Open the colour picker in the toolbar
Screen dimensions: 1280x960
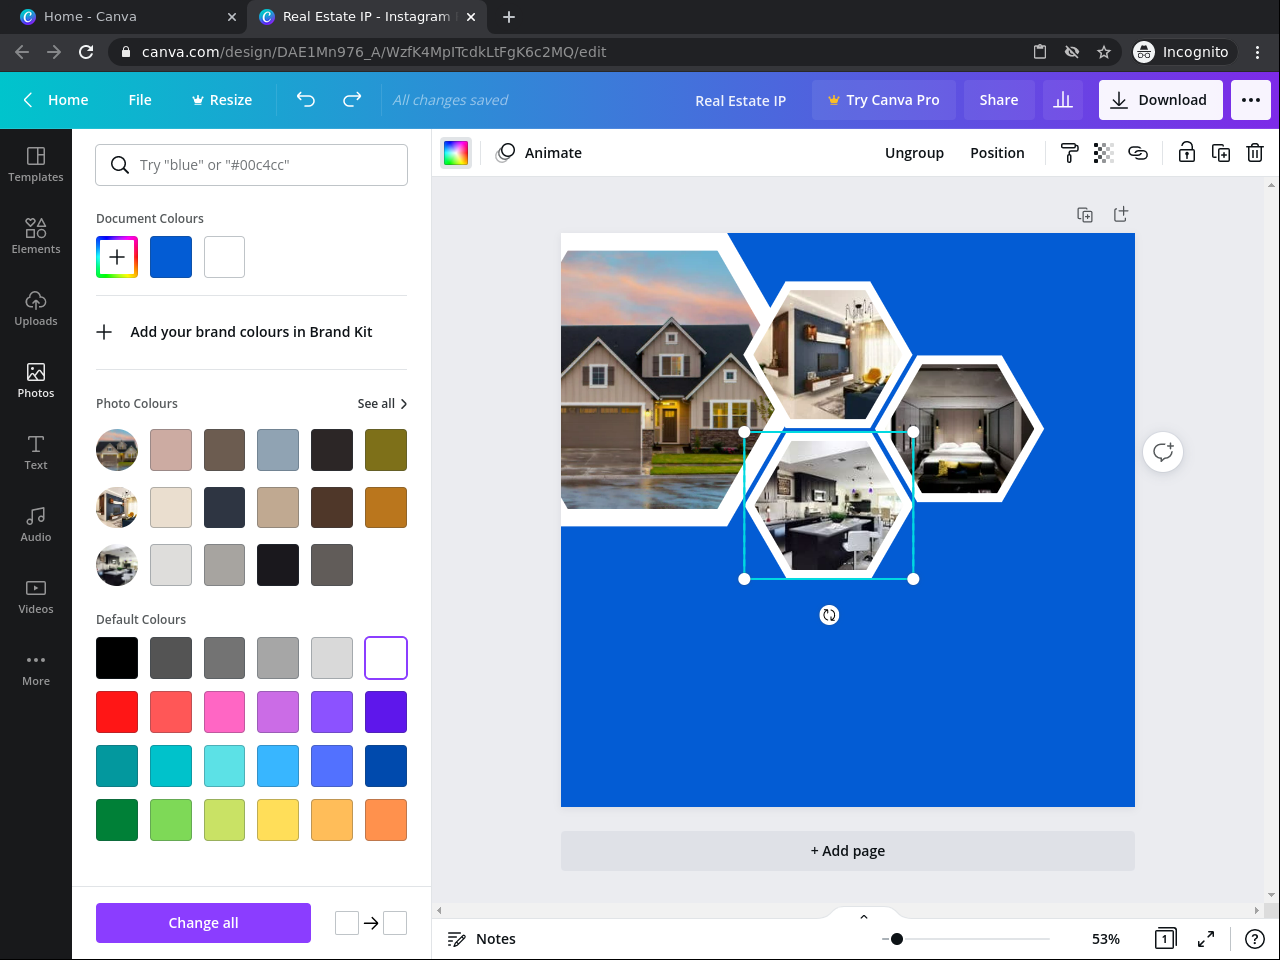(456, 153)
